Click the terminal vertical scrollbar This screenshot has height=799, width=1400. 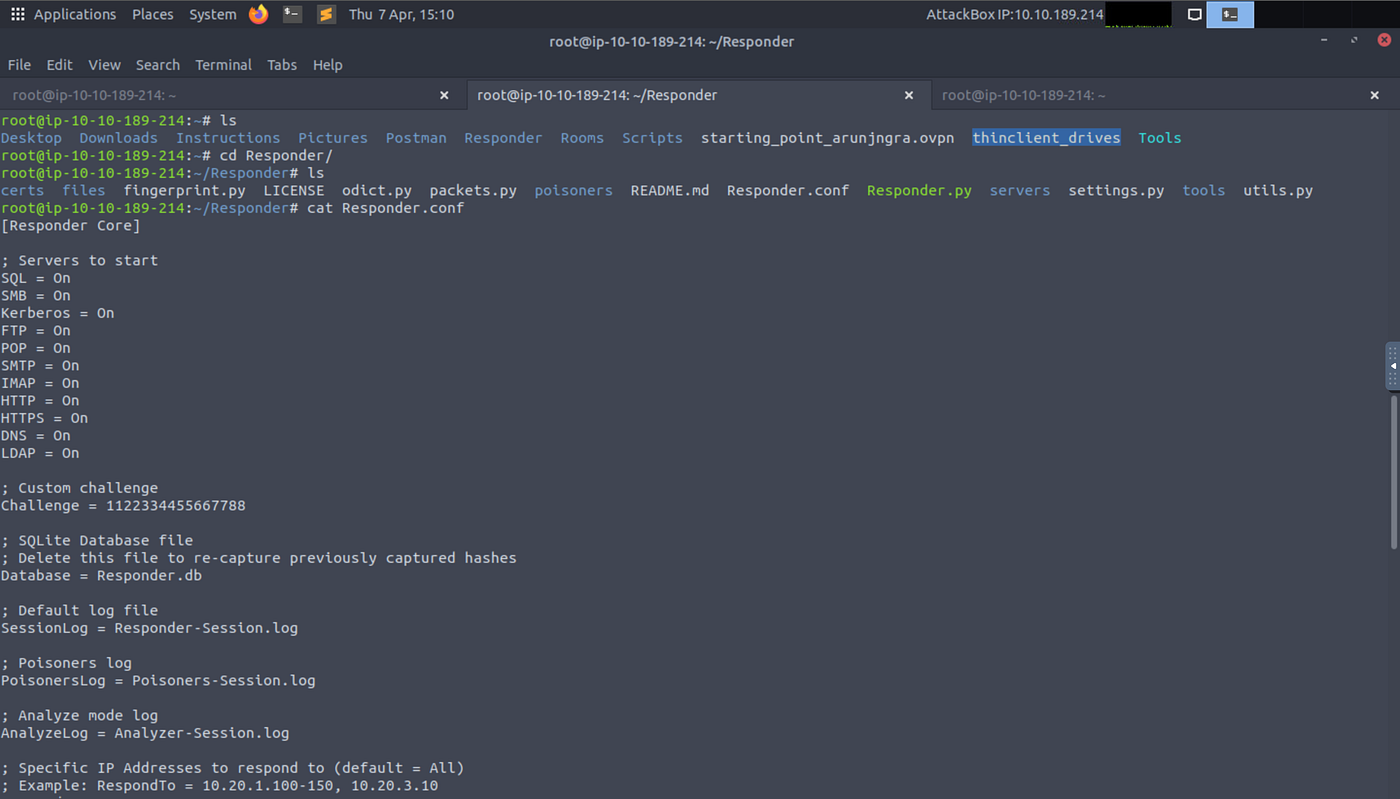point(1394,472)
